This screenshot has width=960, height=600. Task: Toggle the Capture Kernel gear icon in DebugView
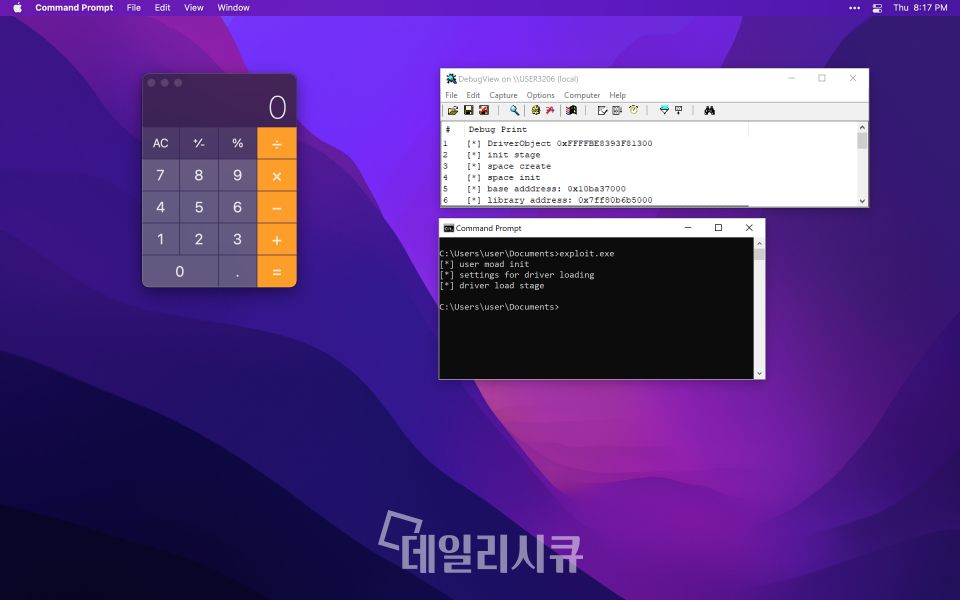pos(536,110)
